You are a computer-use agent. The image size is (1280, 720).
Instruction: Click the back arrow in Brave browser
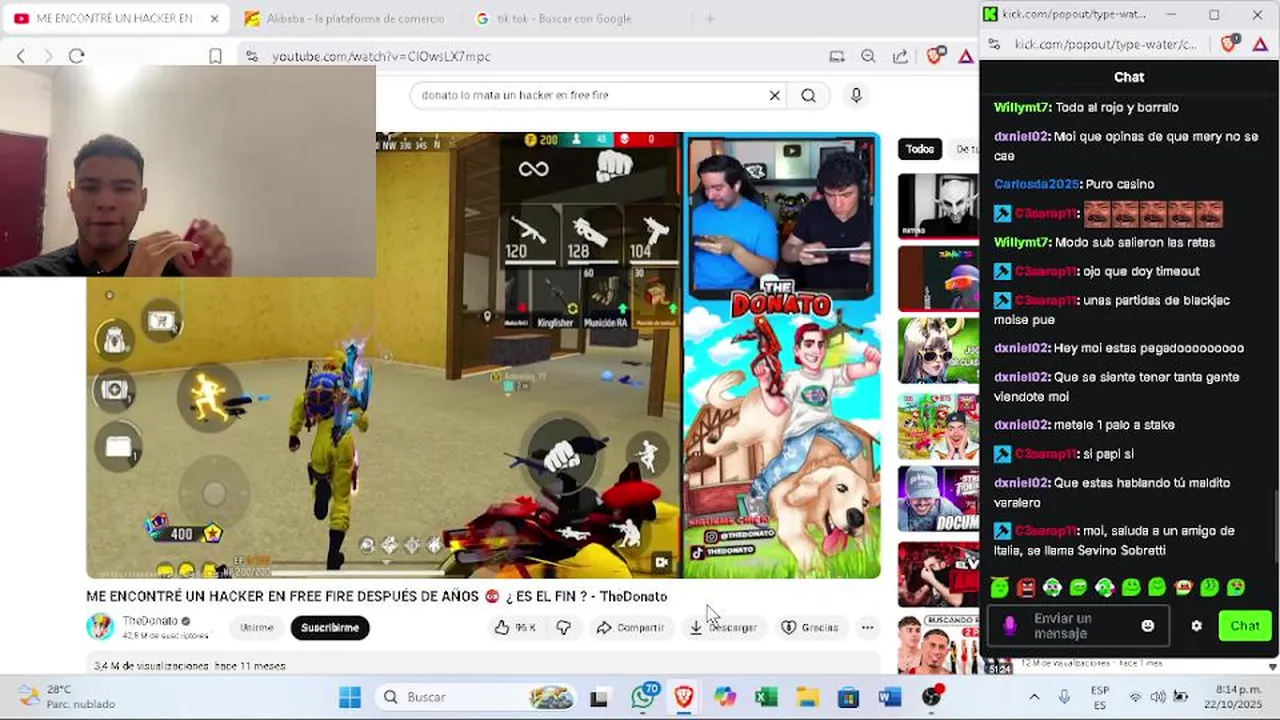(x=21, y=56)
